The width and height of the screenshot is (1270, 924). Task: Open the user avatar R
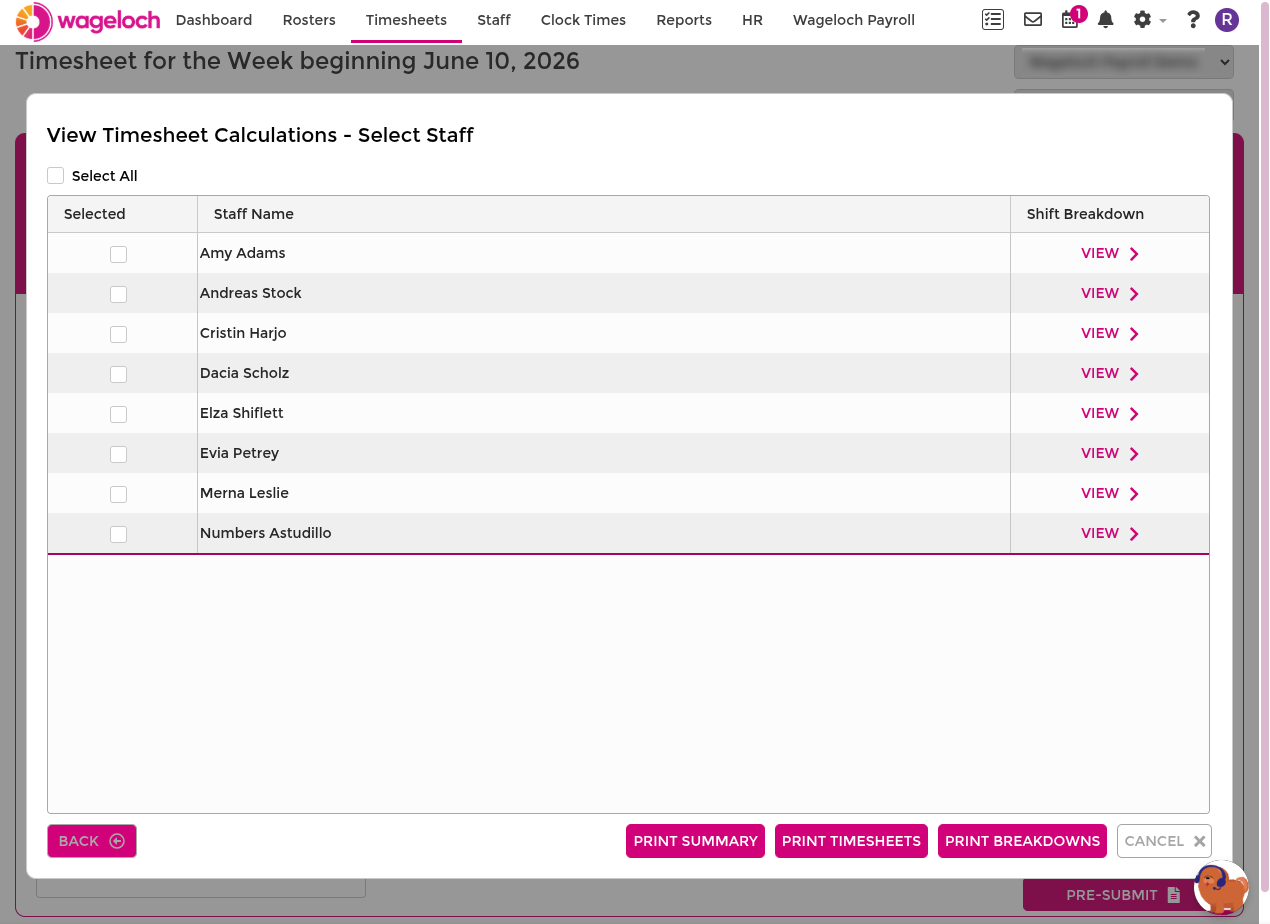(x=1227, y=19)
